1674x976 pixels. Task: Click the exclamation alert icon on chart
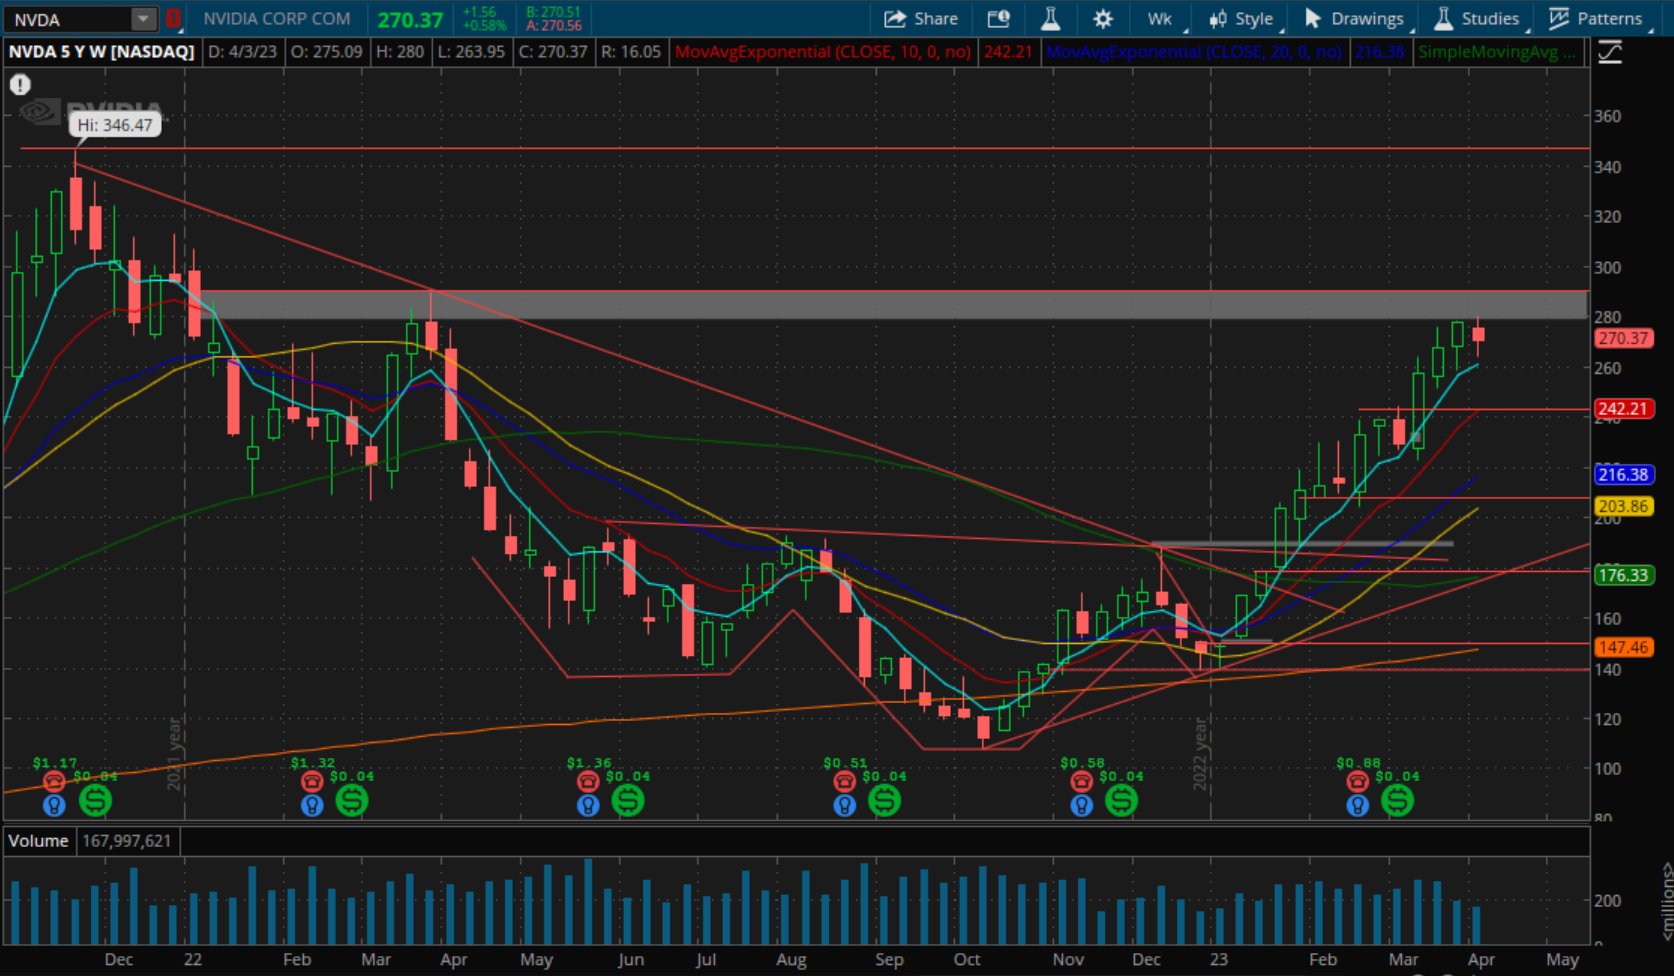pos(20,85)
